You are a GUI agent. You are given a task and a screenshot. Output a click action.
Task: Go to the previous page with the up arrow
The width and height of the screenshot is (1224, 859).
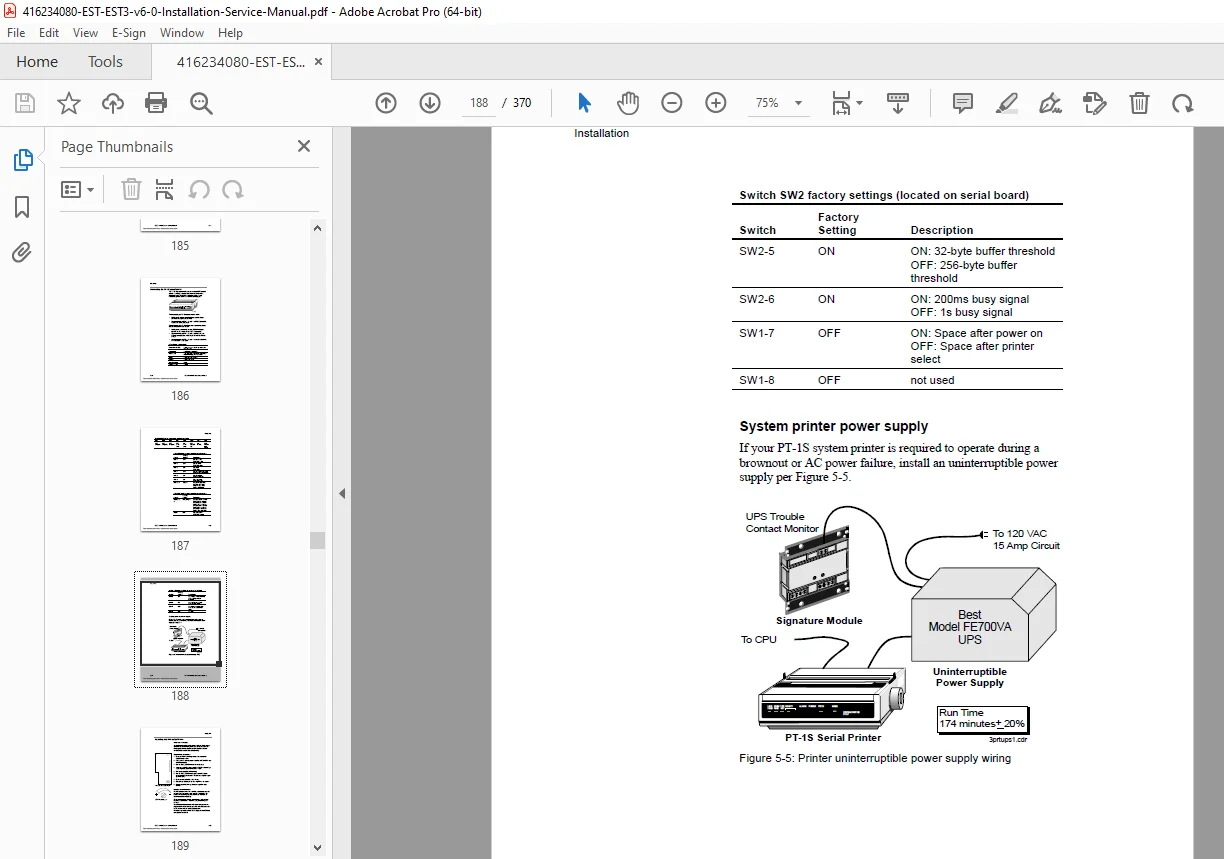[386, 103]
